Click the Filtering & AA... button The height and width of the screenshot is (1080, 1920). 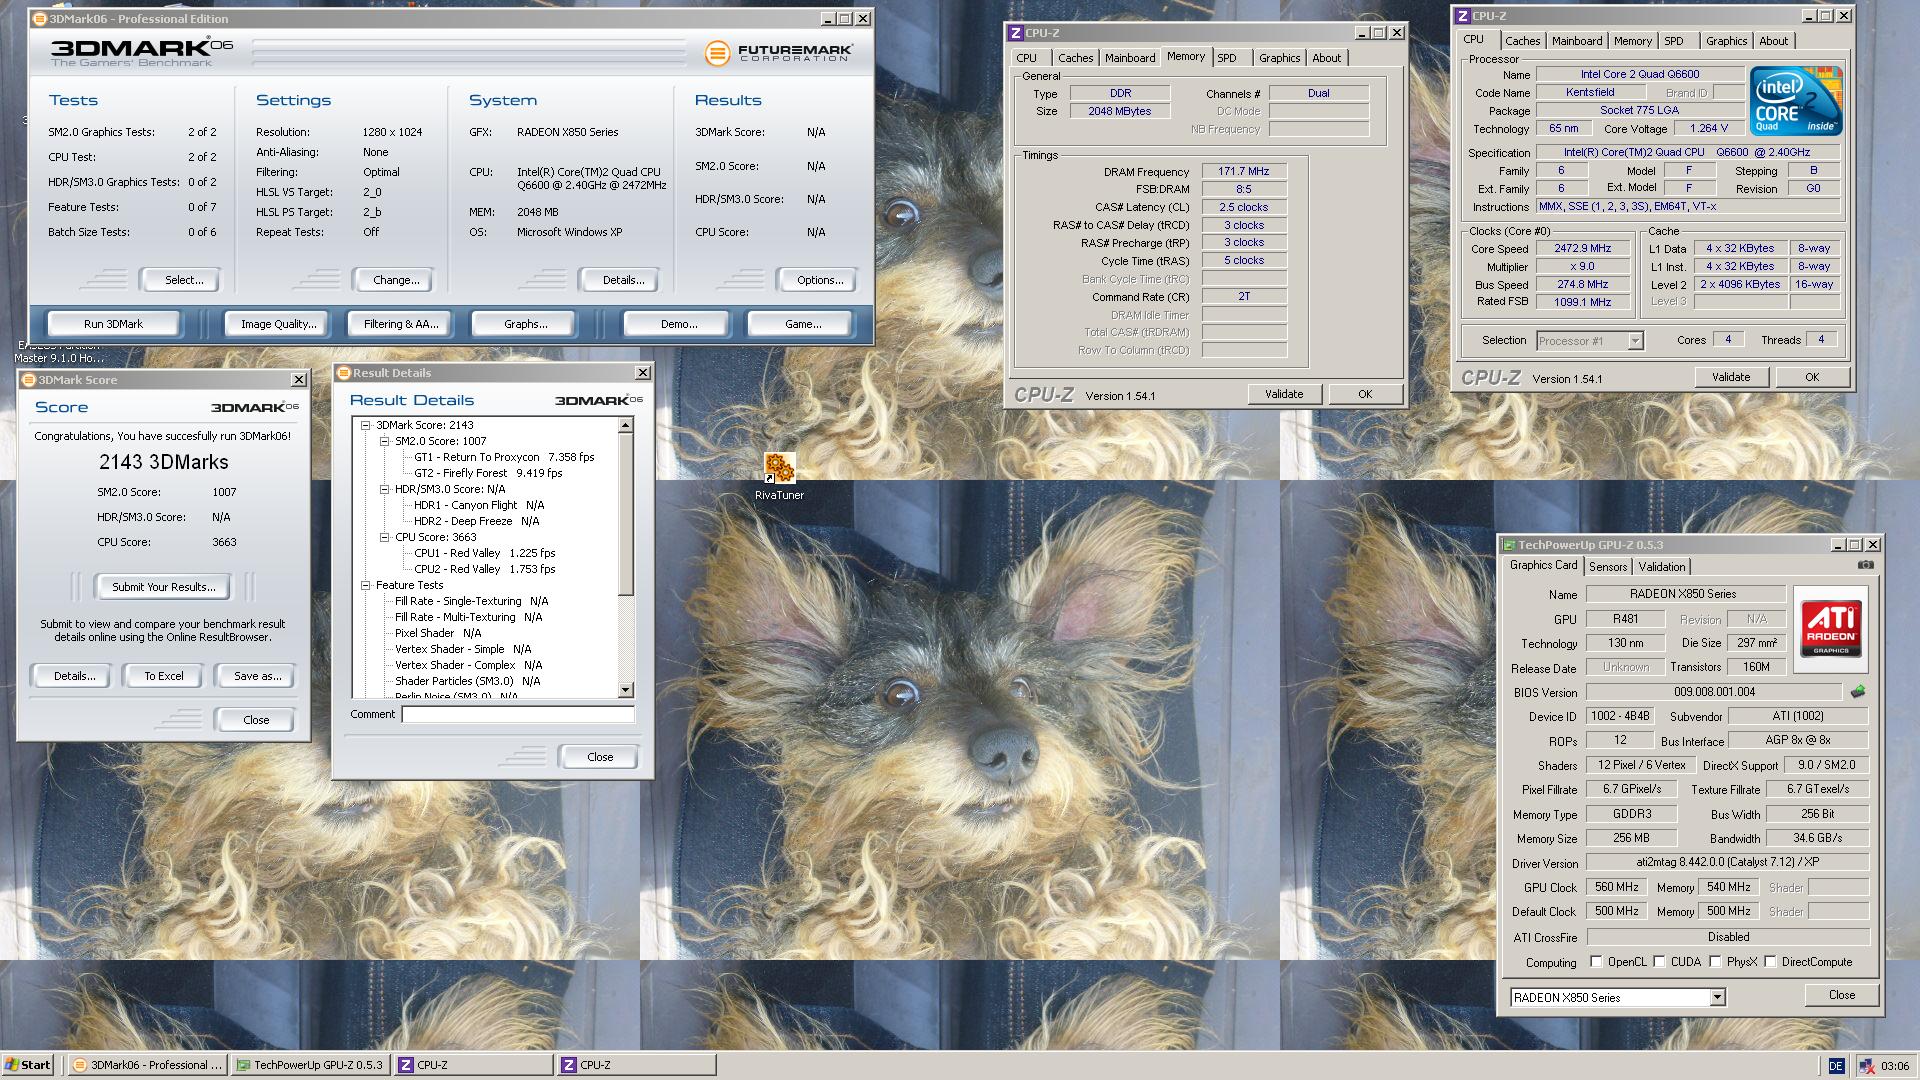[x=401, y=324]
